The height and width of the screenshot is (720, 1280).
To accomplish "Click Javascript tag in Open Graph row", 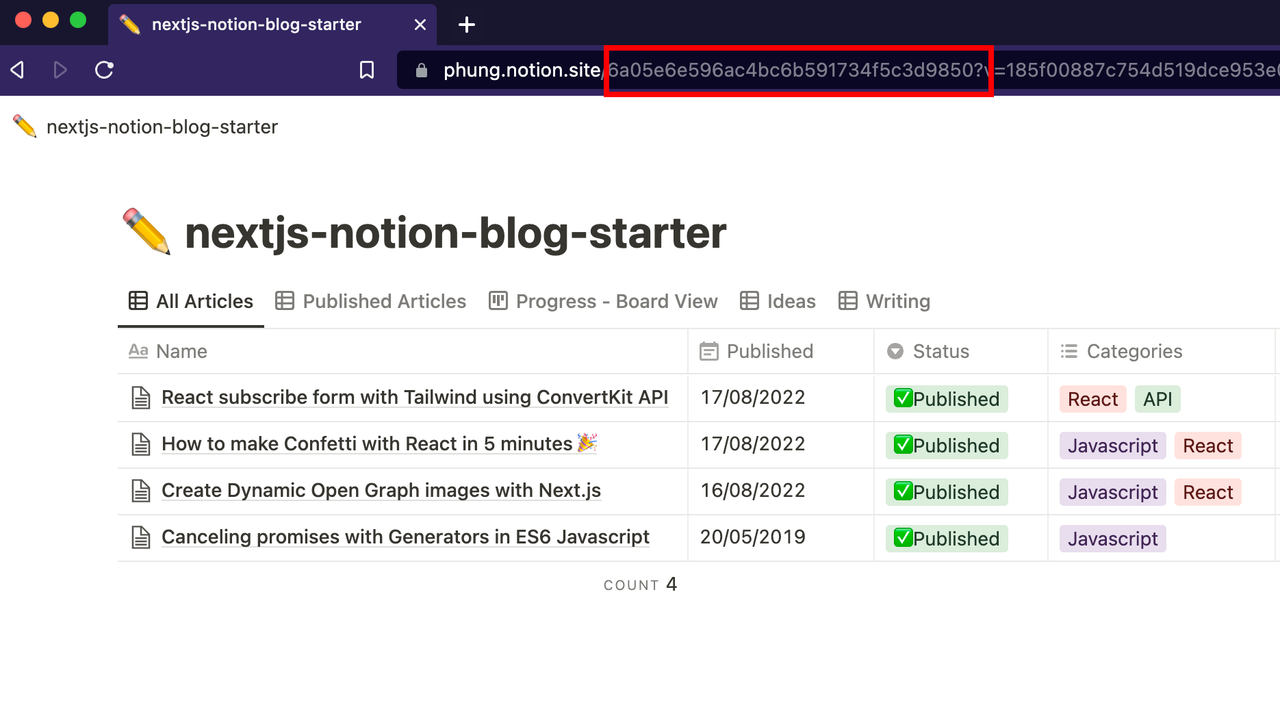I will coord(1113,492).
